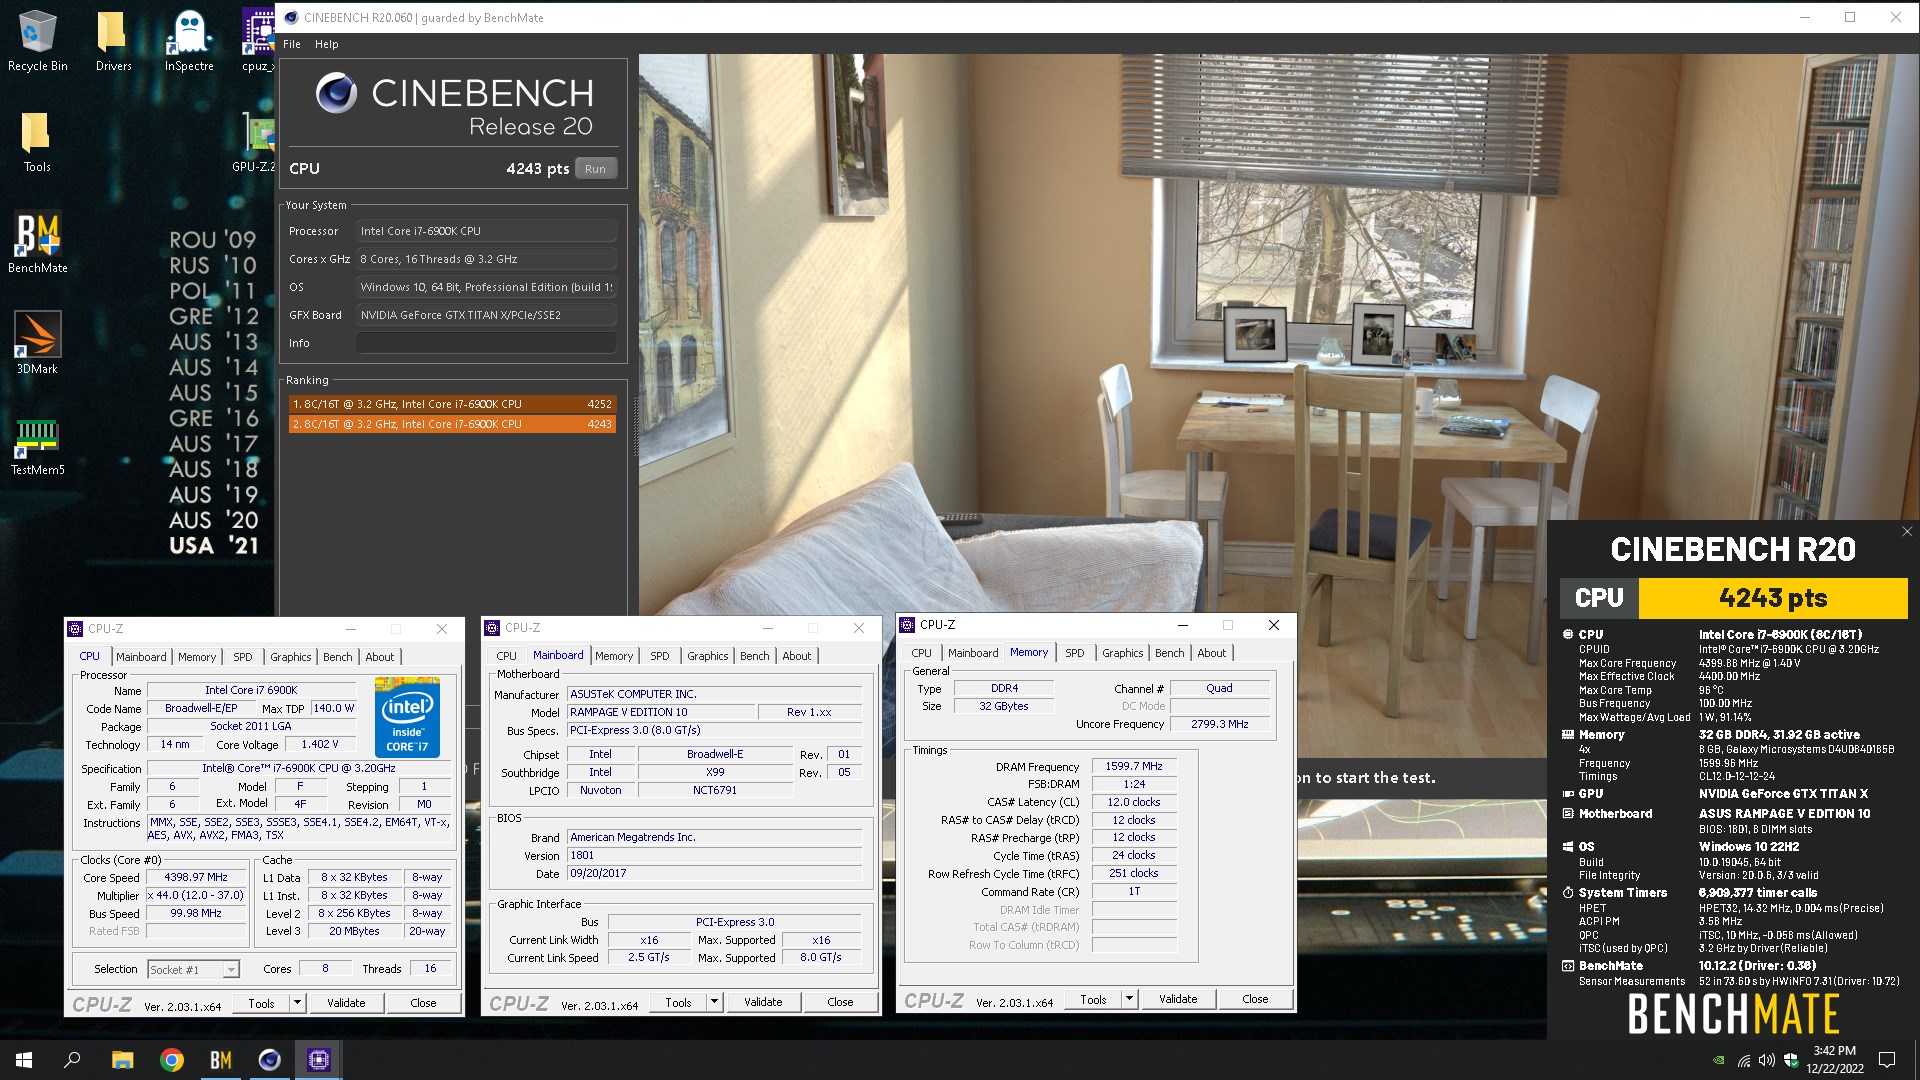Open the cpuz desktop icon
Image resolution: width=1920 pixels, height=1080 pixels.
point(258,42)
